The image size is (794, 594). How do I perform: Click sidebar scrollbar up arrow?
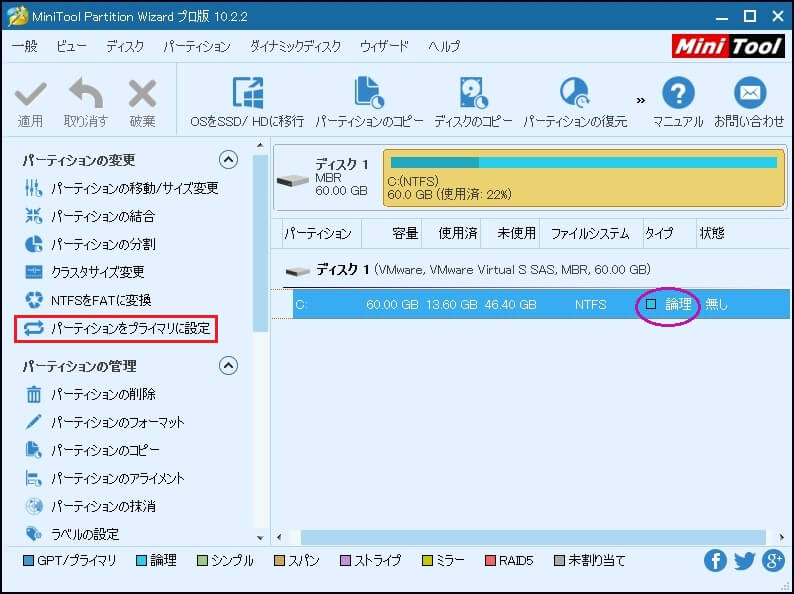point(260,146)
